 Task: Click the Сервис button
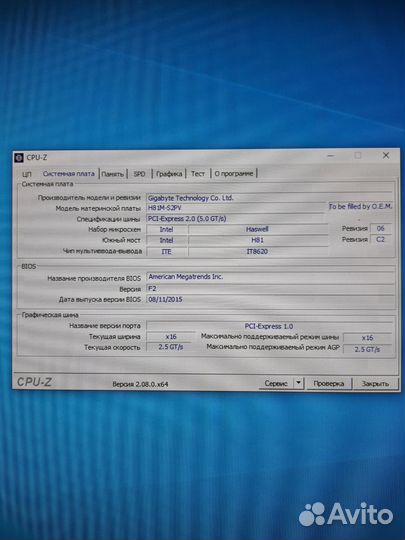[276, 383]
